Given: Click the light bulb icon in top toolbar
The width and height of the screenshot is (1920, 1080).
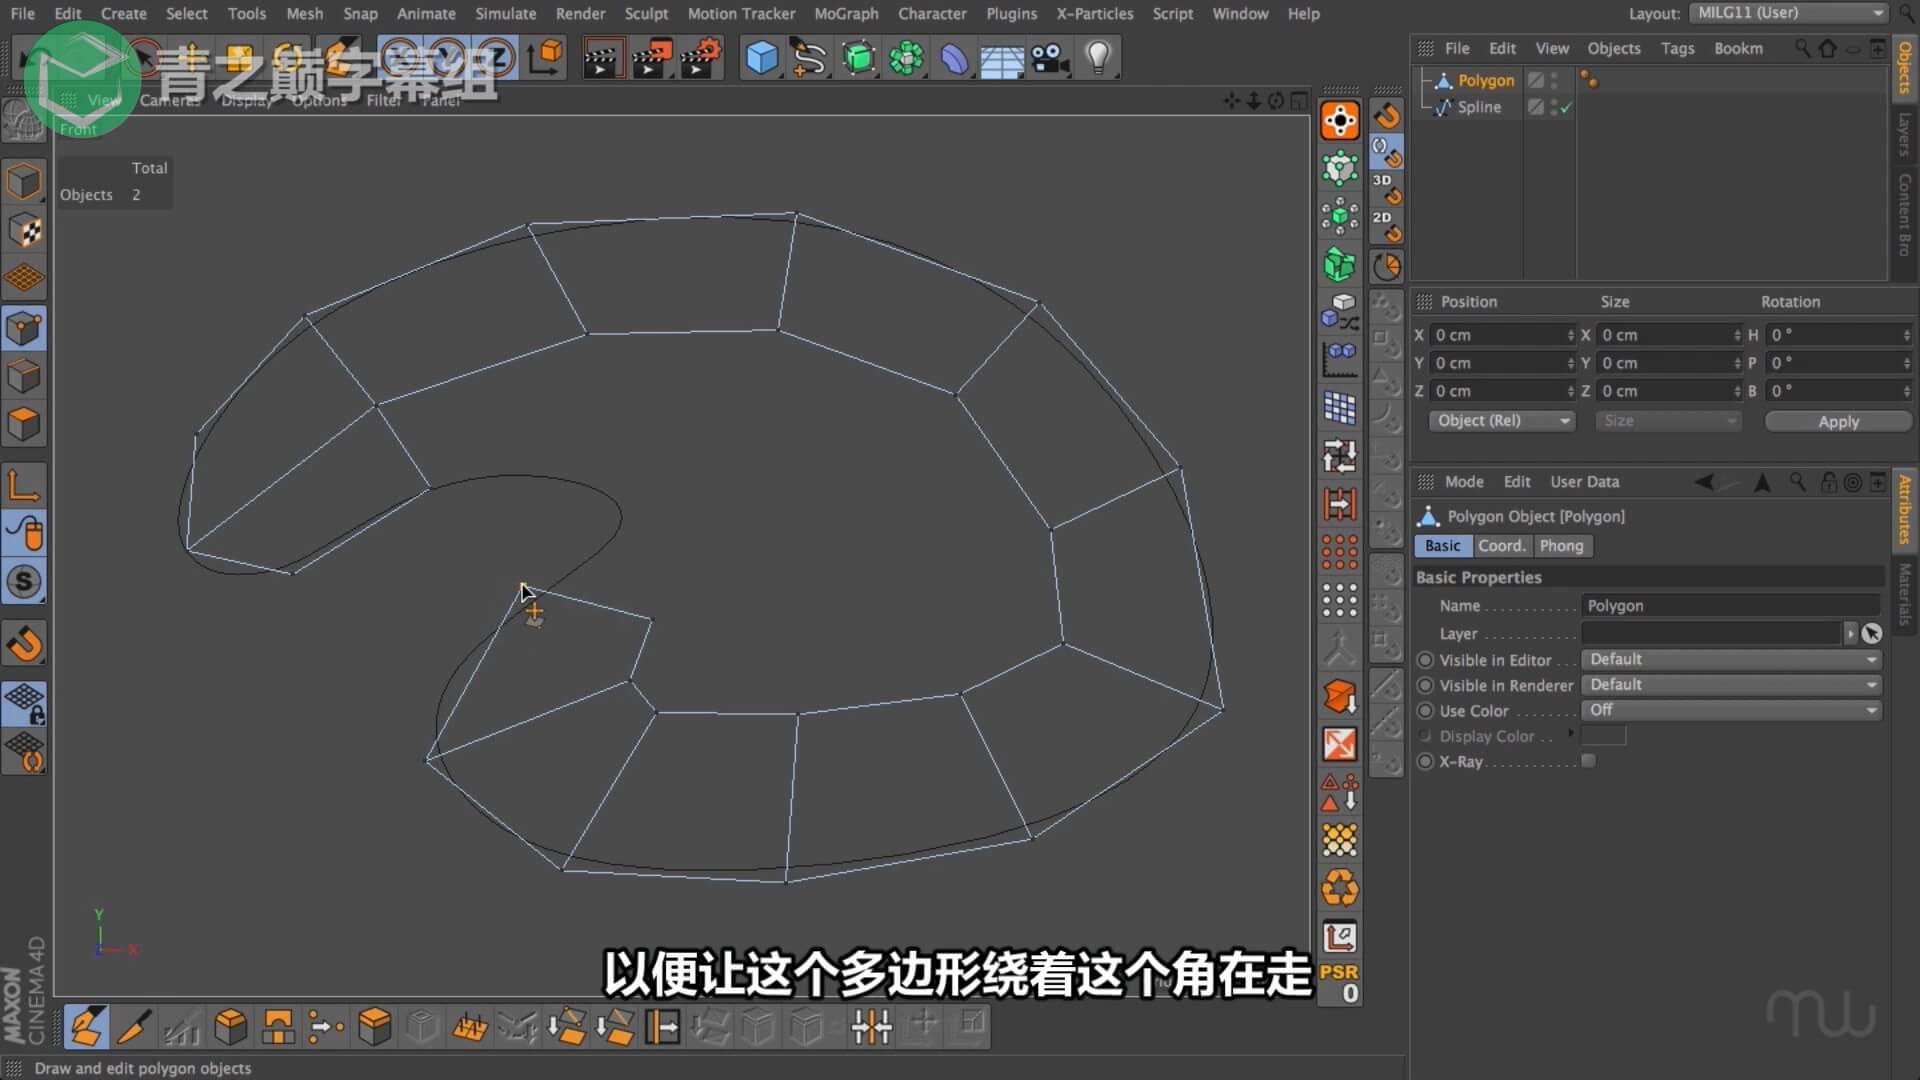Looking at the screenshot, I should (1098, 58).
